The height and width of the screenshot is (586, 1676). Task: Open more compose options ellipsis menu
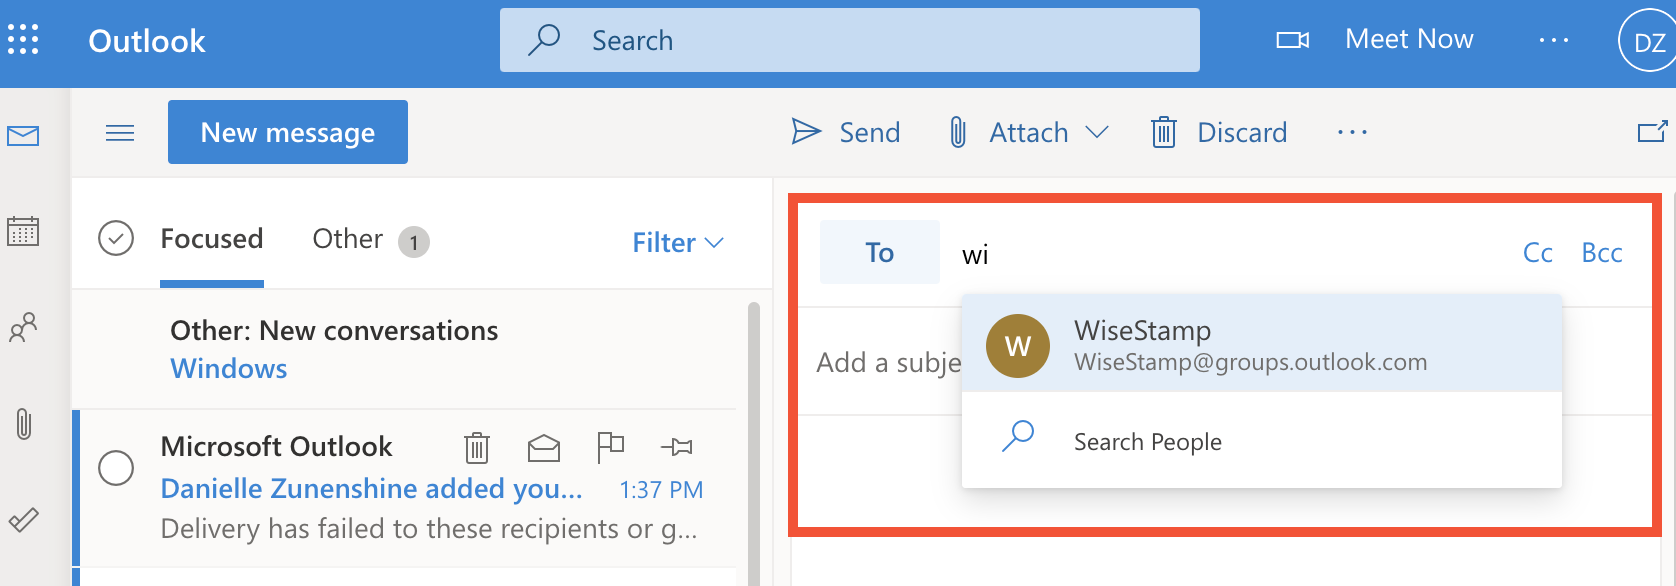click(x=1352, y=132)
